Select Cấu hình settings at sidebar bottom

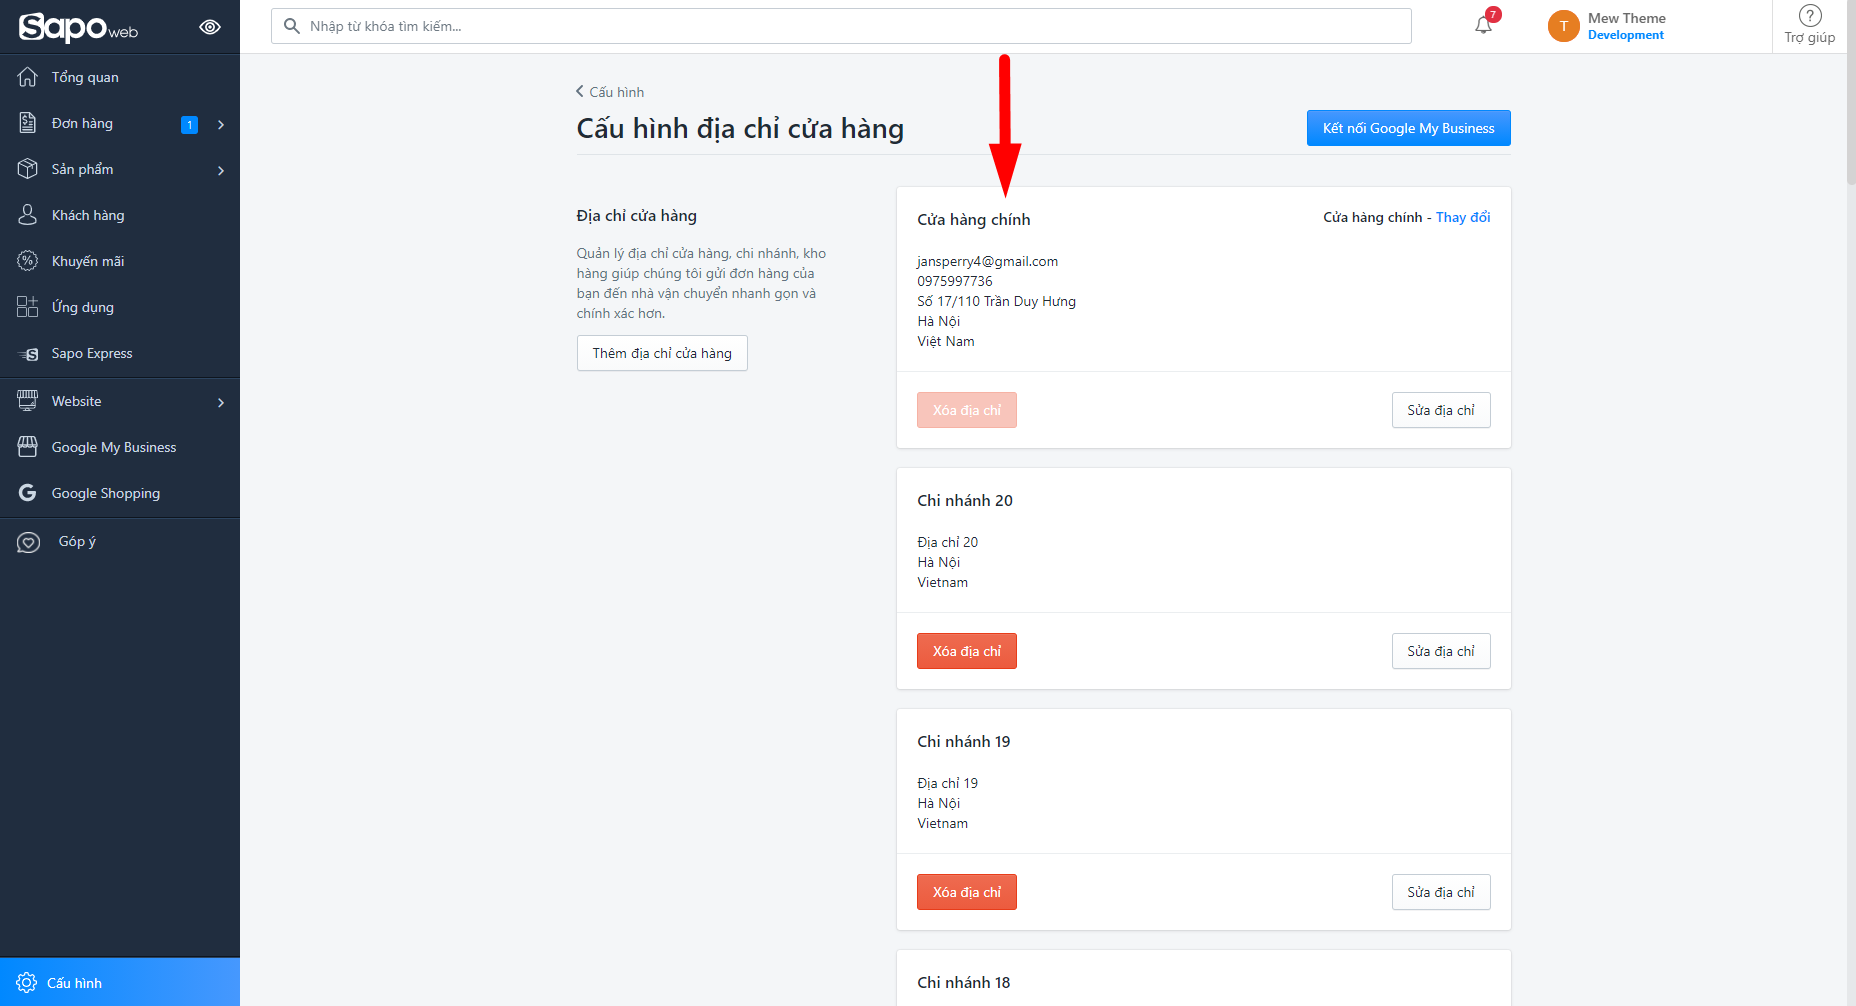[x=74, y=983]
